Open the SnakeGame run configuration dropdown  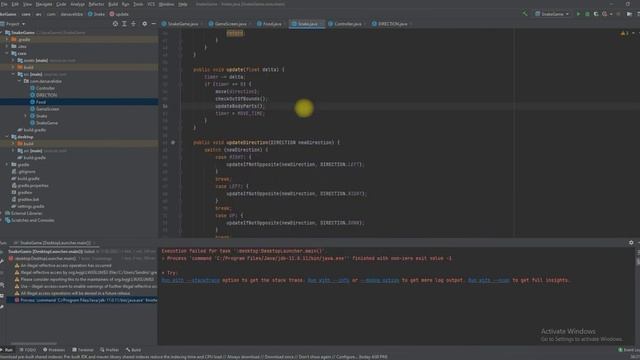coord(552,14)
